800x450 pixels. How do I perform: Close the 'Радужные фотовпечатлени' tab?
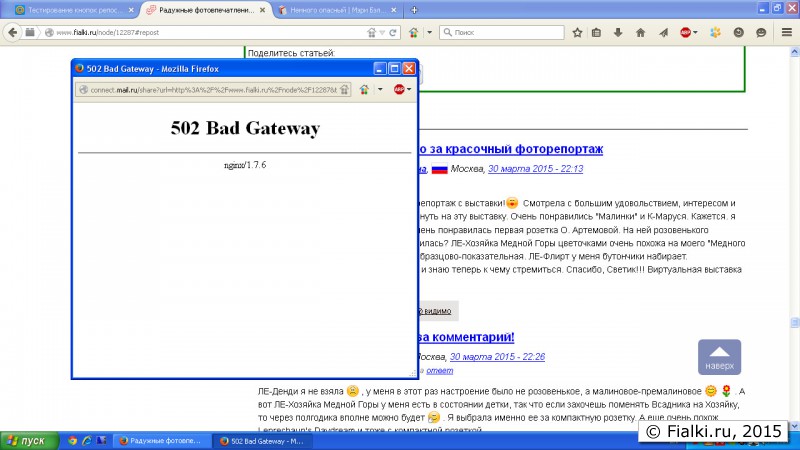pos(262,10)
